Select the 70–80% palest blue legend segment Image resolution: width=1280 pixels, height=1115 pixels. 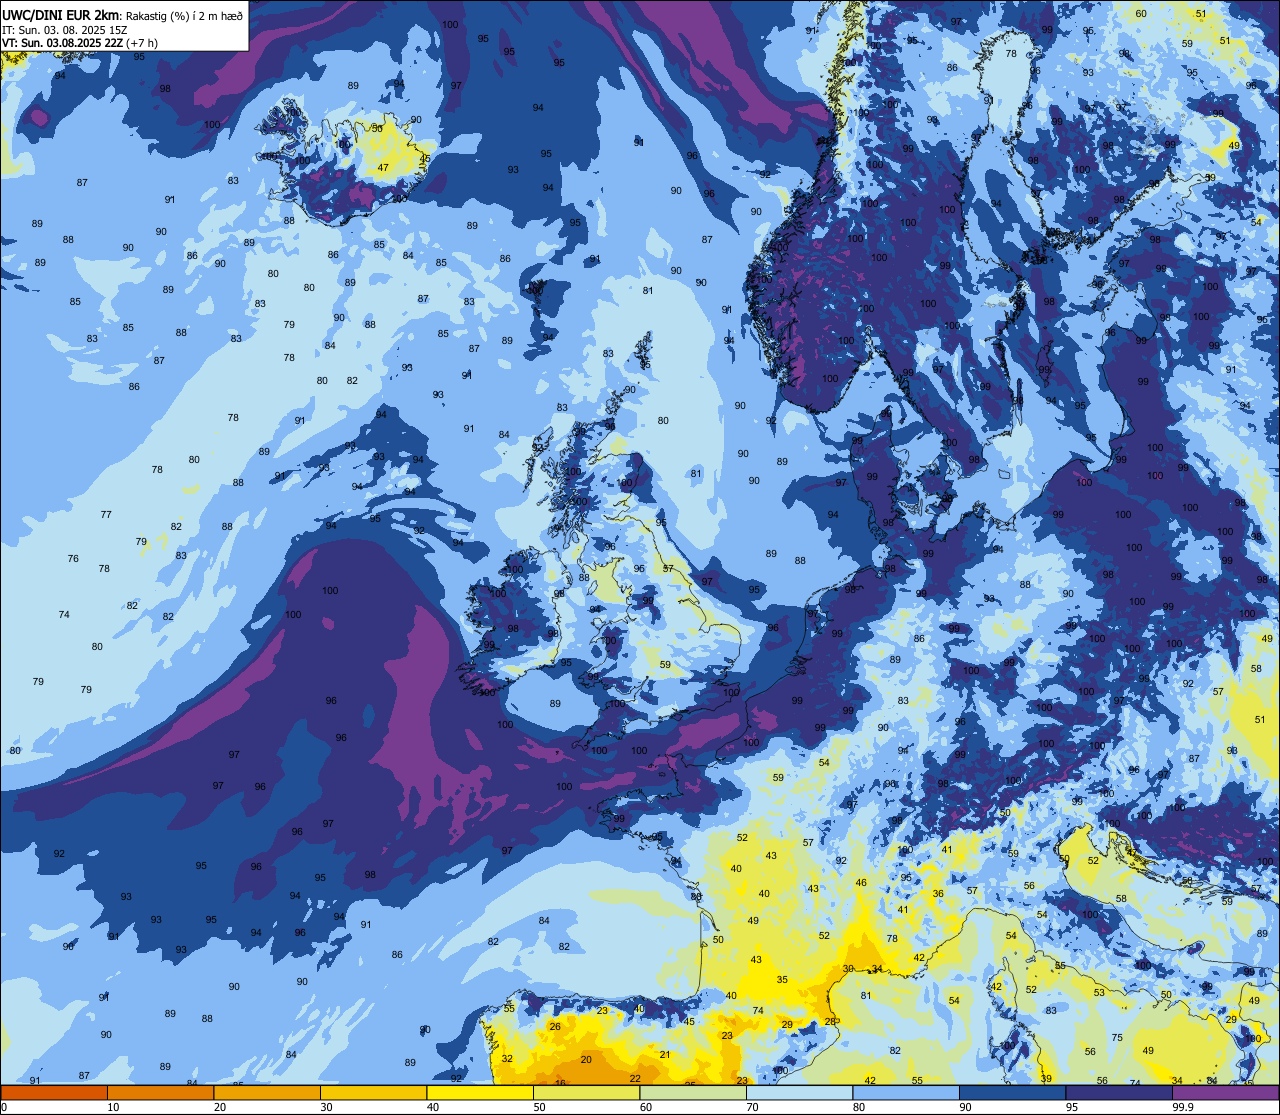[x=799, y=1092]
